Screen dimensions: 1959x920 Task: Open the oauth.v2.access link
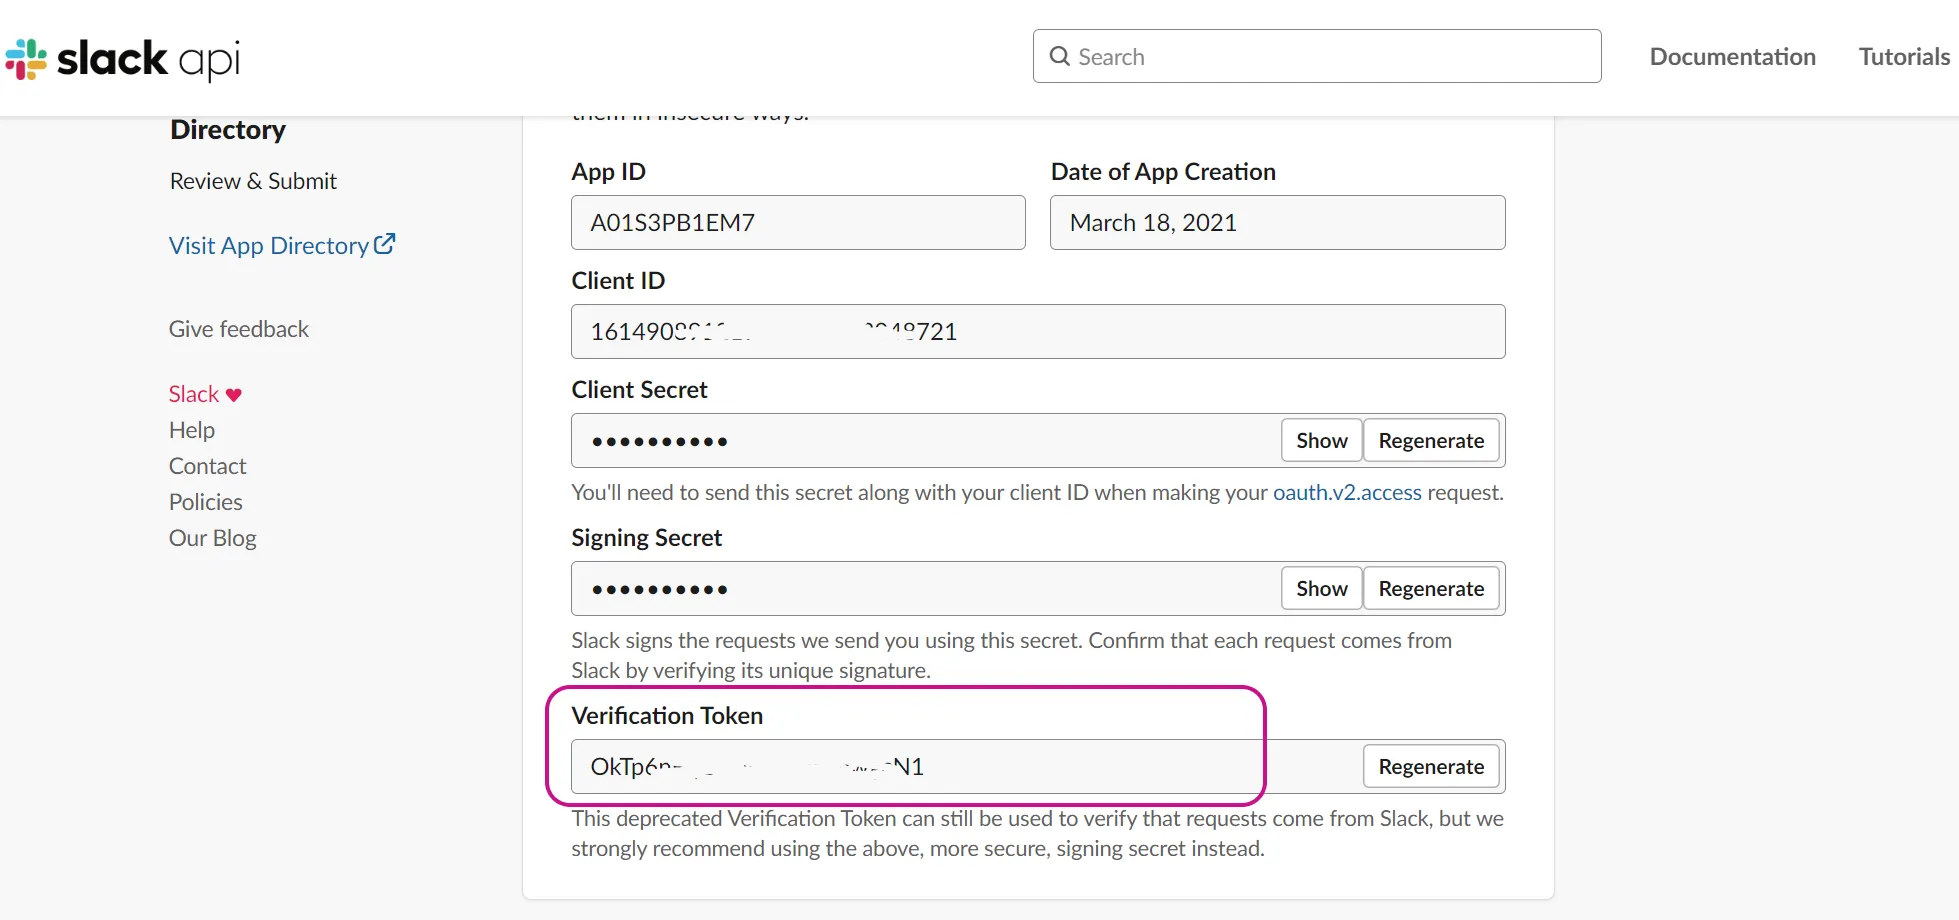click(x=1347, y=492)
